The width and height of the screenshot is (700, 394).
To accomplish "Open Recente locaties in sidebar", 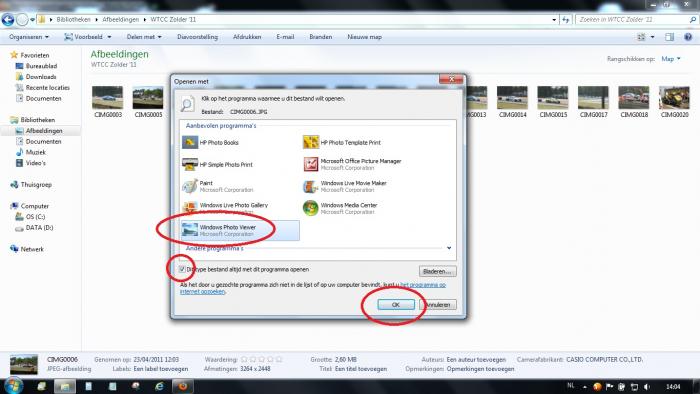I will pyautogui.click(x=47, y=87).
